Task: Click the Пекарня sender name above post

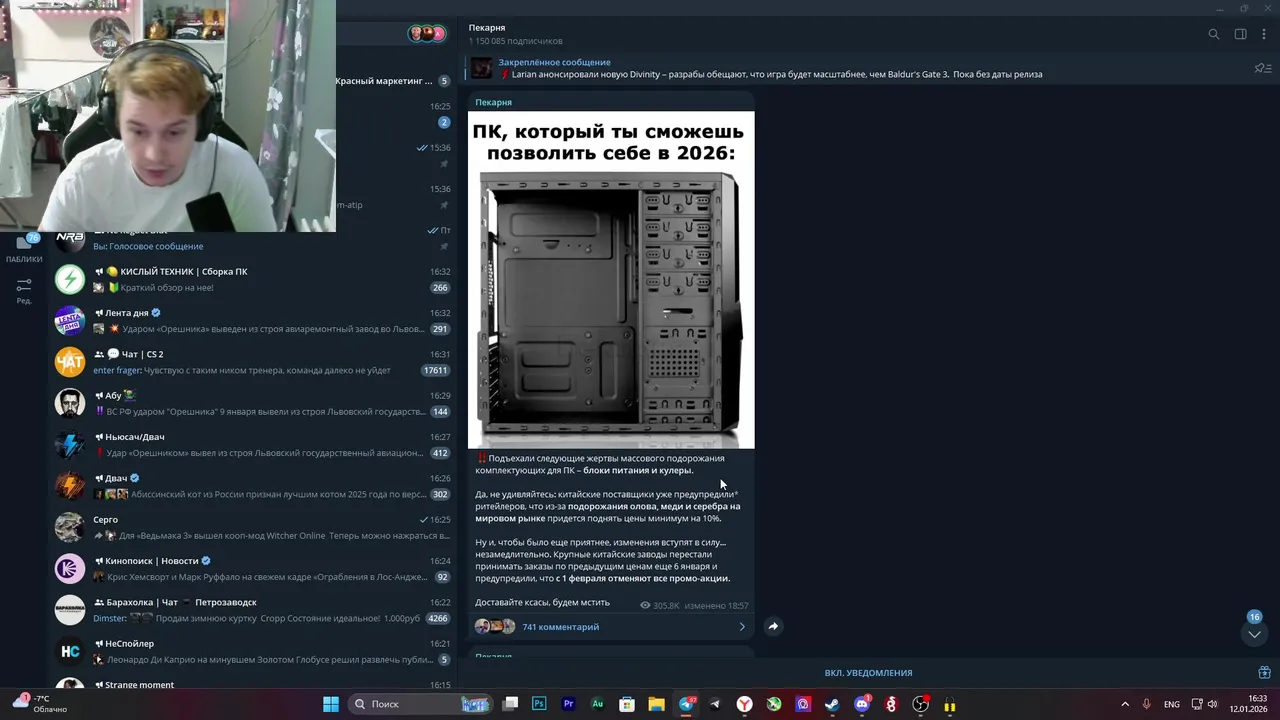Action: tap(493, 102)
